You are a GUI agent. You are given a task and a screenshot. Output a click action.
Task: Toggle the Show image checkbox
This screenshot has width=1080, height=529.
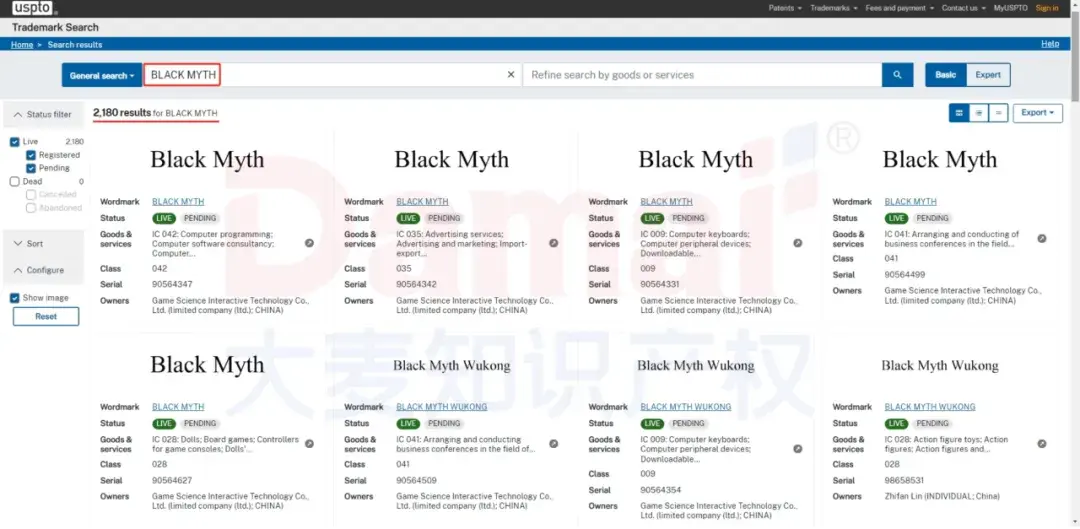(x=14, y=298)
